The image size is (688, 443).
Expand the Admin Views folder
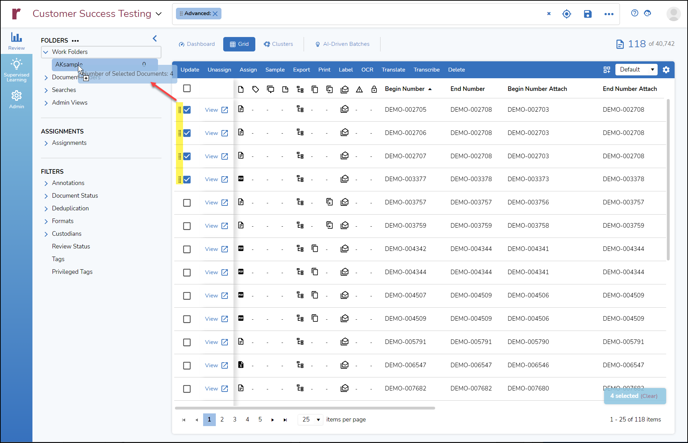point(46,103)
